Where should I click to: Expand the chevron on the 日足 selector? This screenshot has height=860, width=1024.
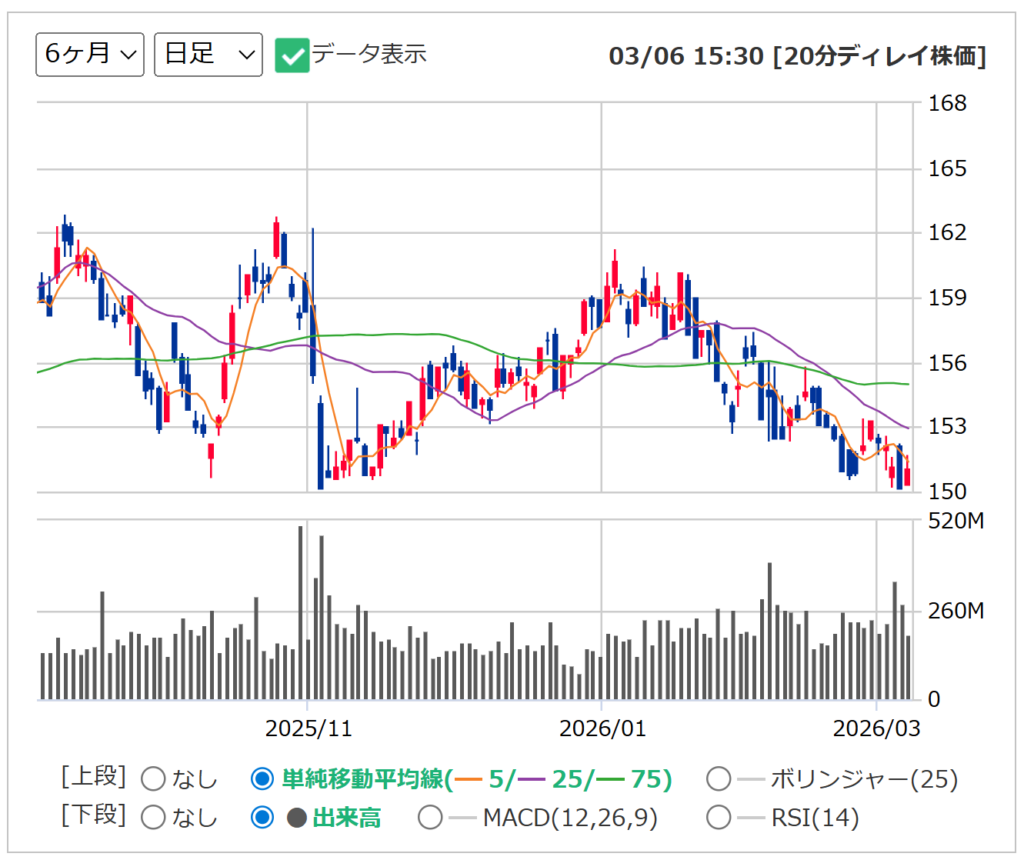[246, 55]
